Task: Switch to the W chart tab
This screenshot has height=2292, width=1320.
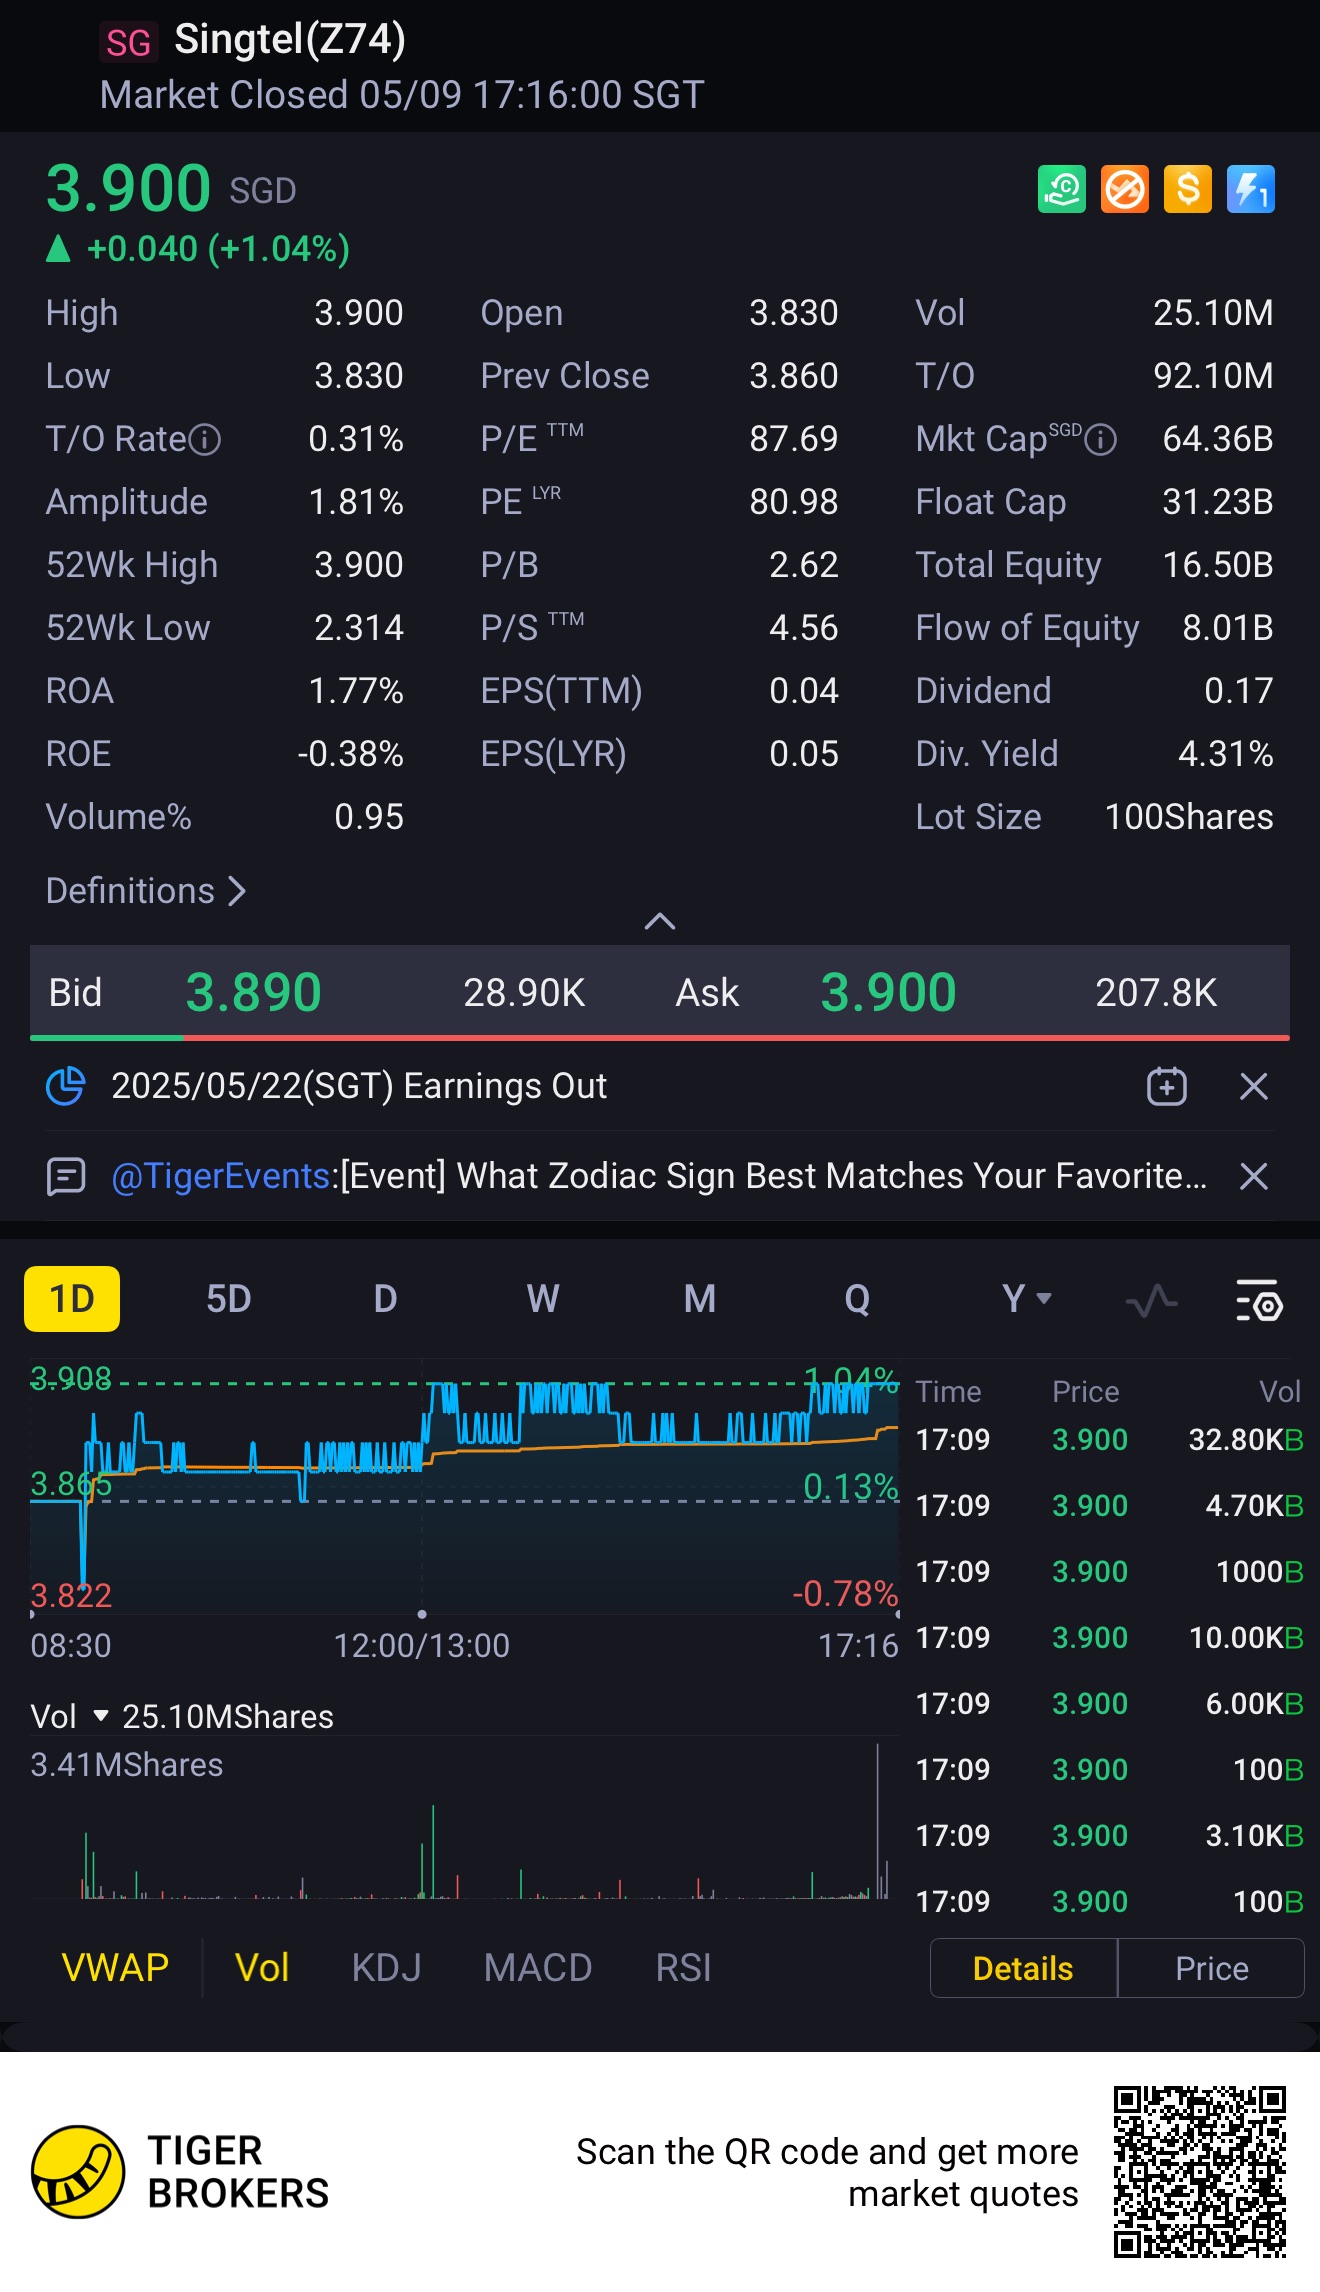Action: [x=543, y=1299]
